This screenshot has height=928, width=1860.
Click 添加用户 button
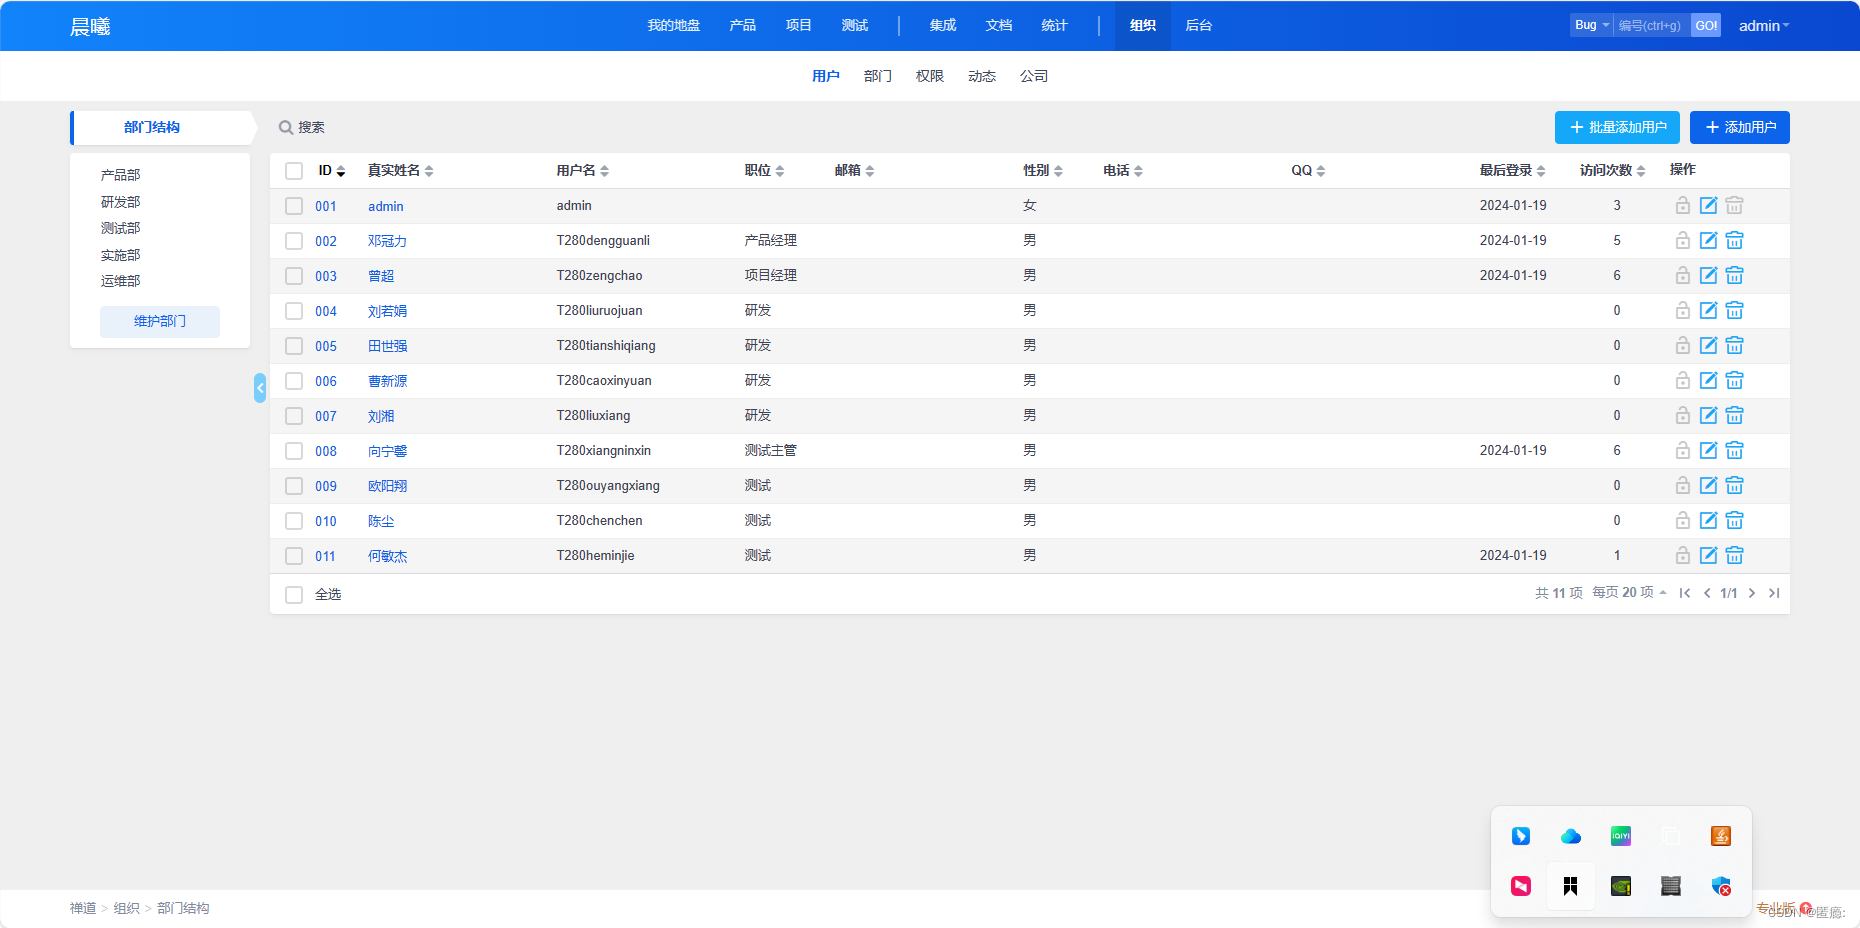click(1740, 127)
